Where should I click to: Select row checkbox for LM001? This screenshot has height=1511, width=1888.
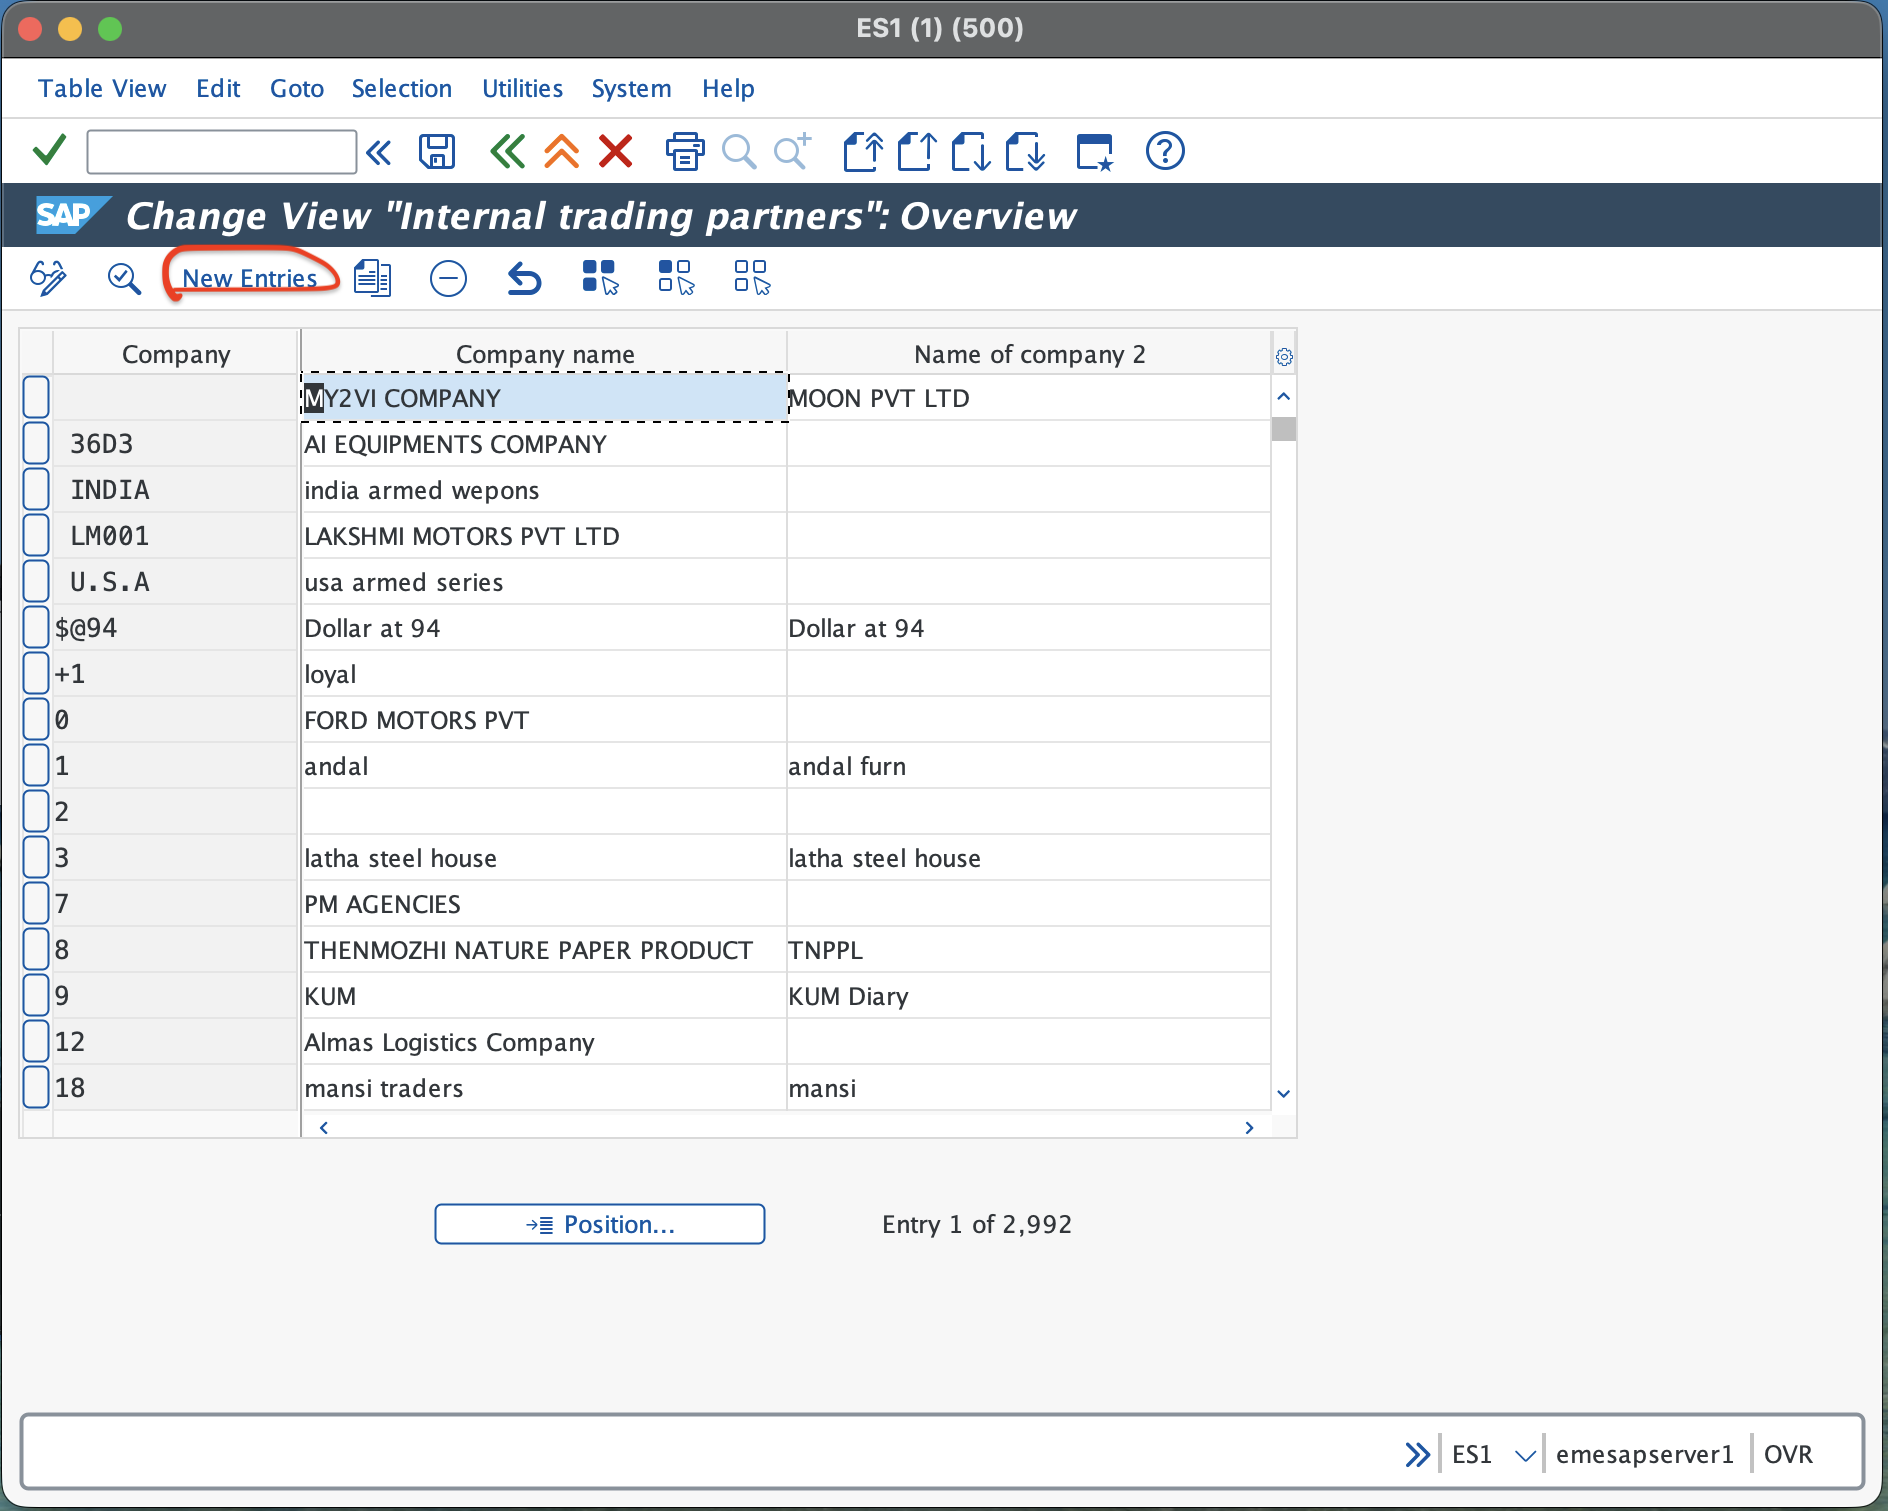(36, 535)
